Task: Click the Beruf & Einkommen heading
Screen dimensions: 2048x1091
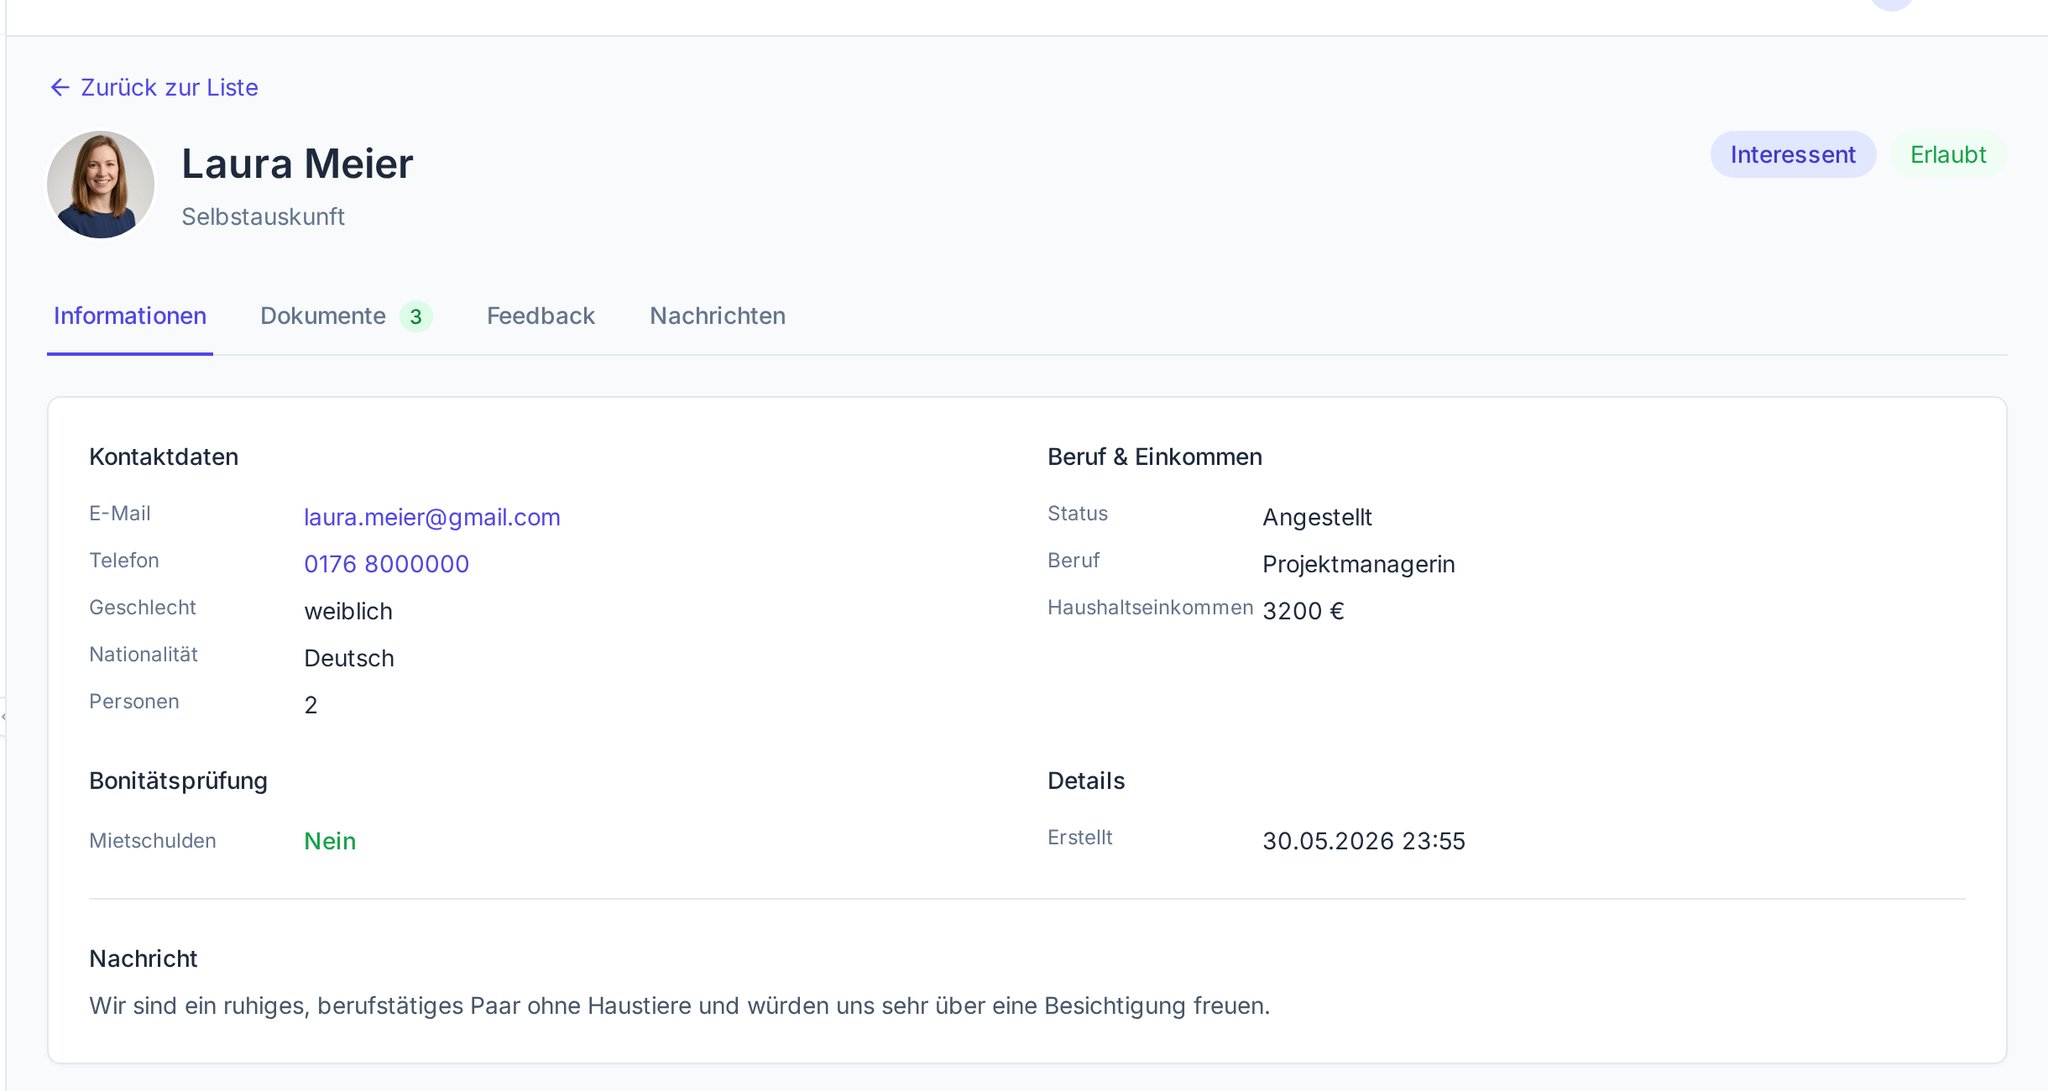Action: pyautogui.click(x=1155, y=457)
